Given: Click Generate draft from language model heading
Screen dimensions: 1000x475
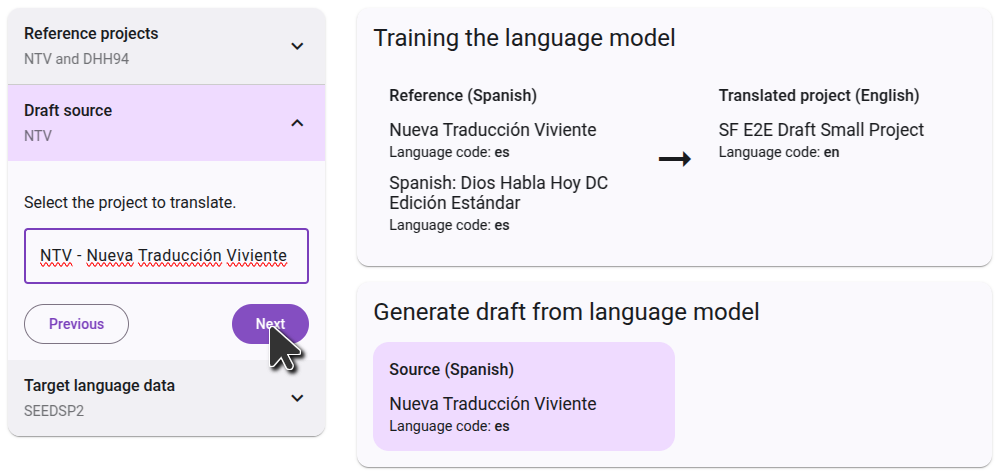Looking at the screenshot, I should [x=566, y=312].
